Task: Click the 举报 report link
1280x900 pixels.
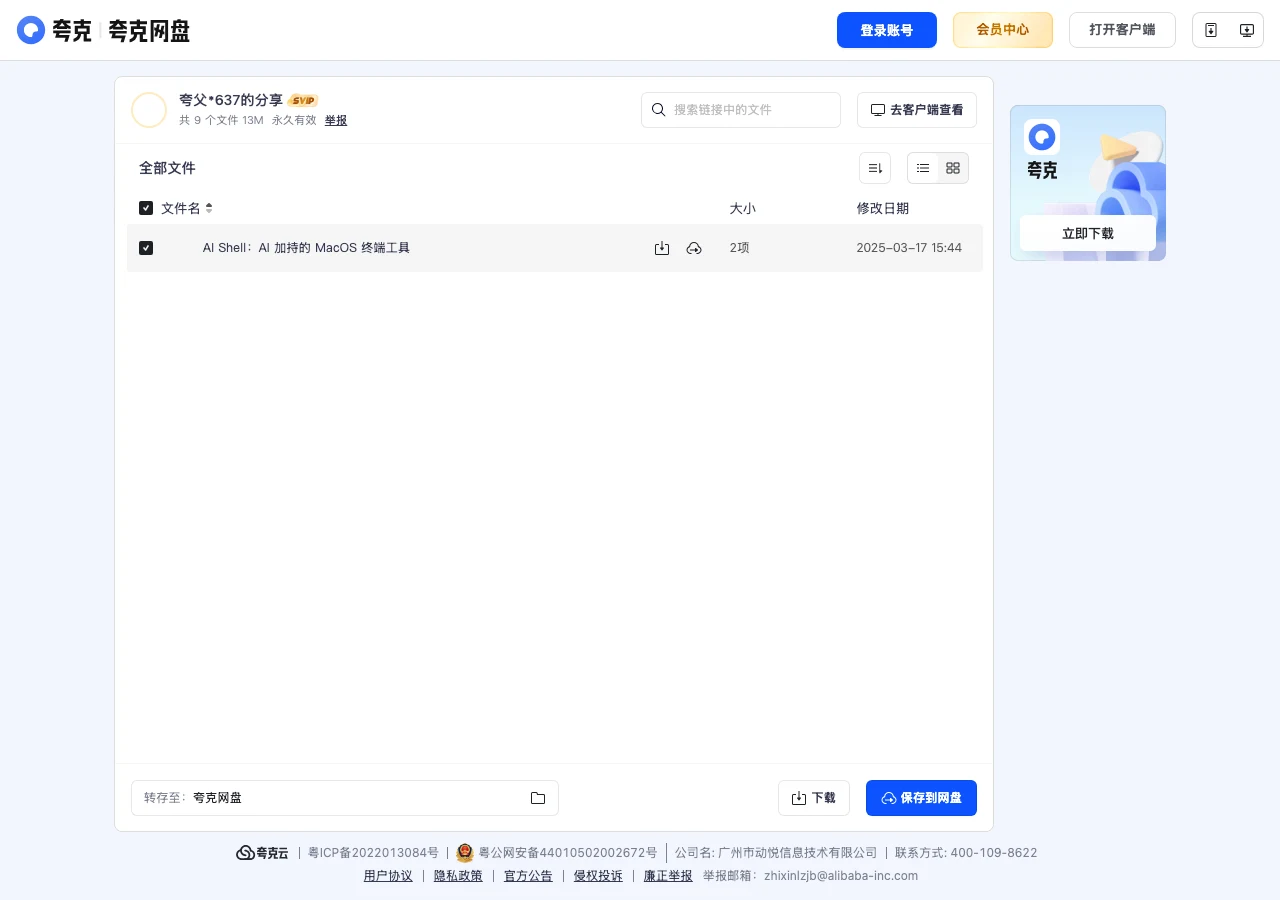Action: (336, 120)
